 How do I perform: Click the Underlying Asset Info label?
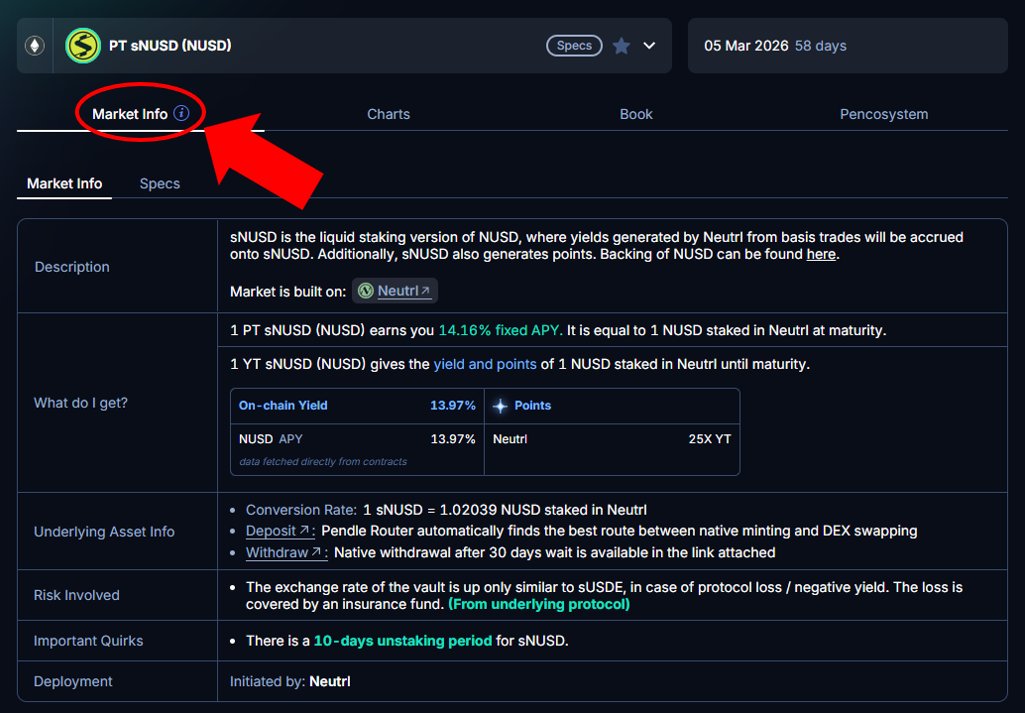(x=104, y=531)
